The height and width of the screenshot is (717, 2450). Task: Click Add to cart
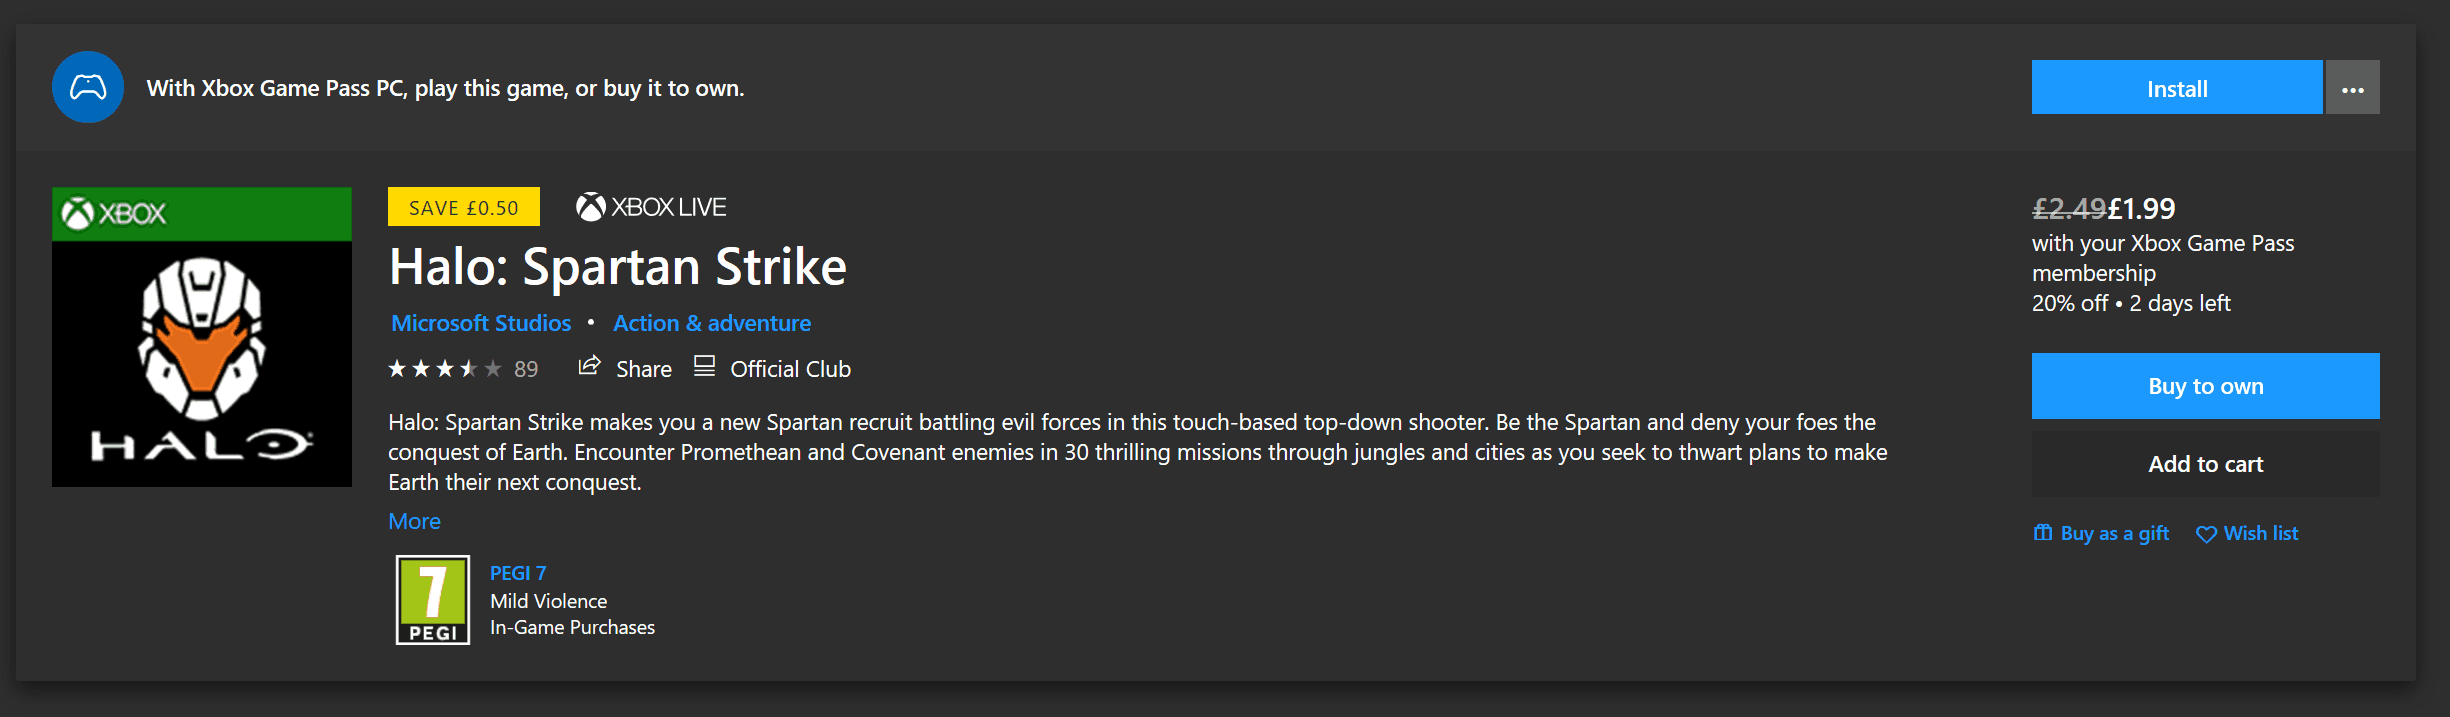(x=2205, y=464)
